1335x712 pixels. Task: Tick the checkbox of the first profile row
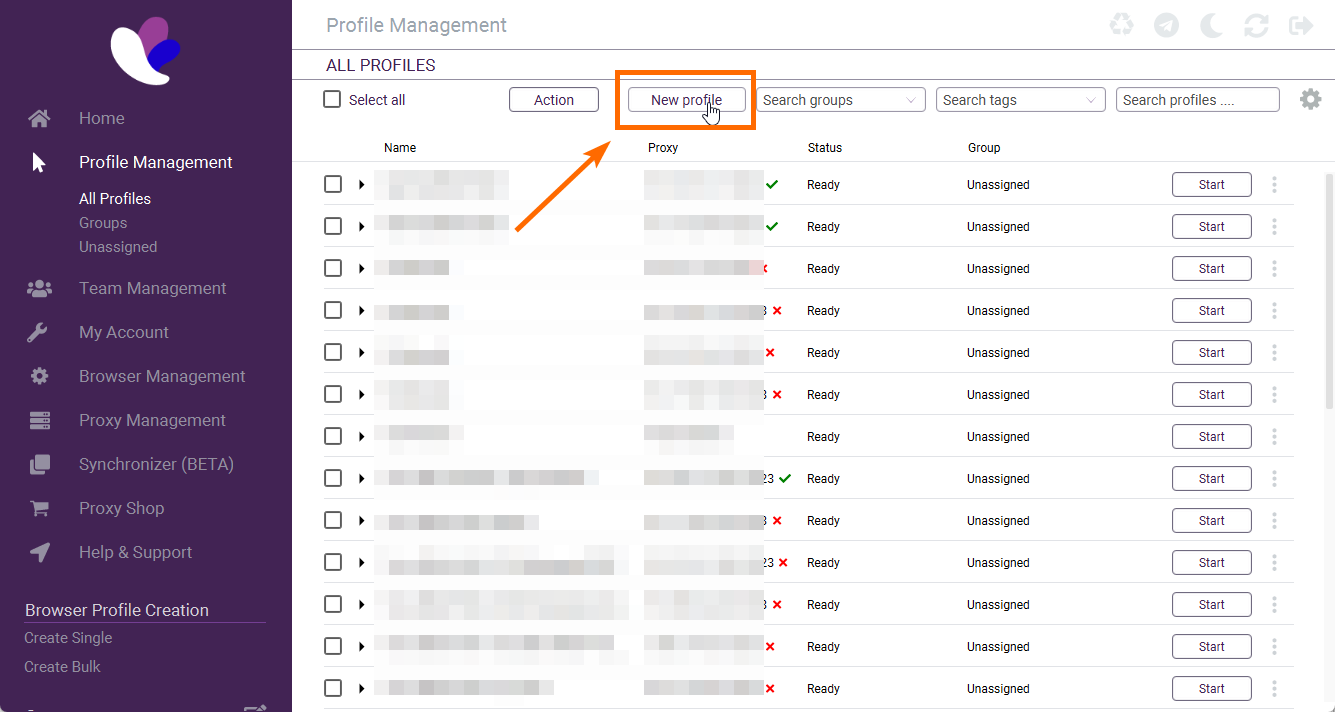click(x=333, y=185)
